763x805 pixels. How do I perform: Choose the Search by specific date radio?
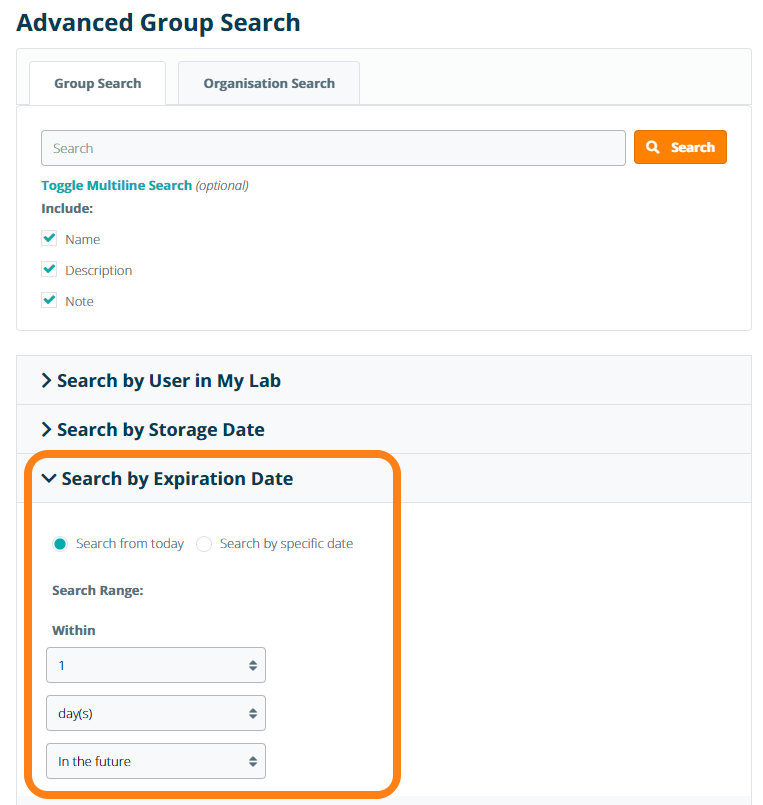[x=204, y=544]
